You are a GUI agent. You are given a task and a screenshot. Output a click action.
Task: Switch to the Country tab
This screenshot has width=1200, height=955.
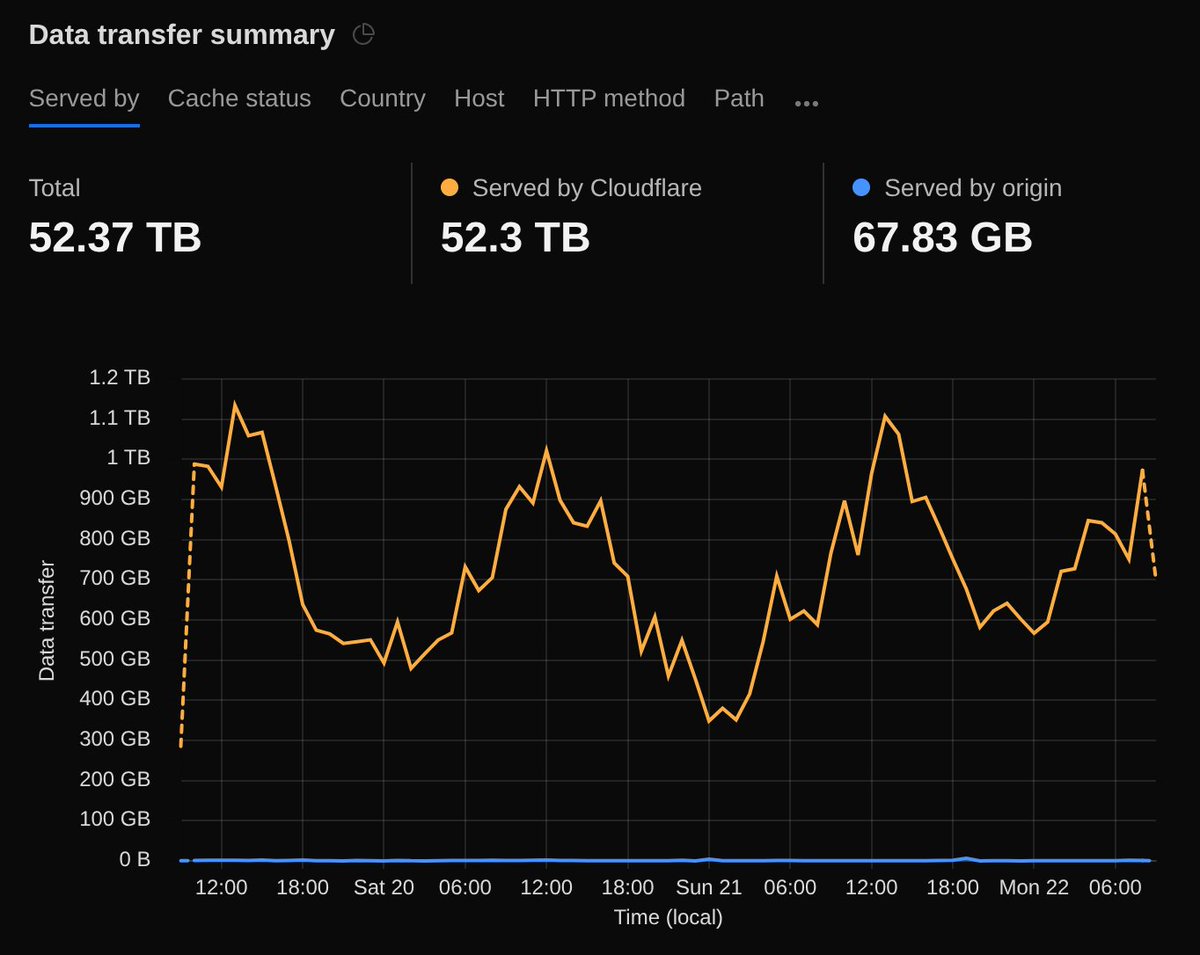pyautogui.click(x=382, y=98)
